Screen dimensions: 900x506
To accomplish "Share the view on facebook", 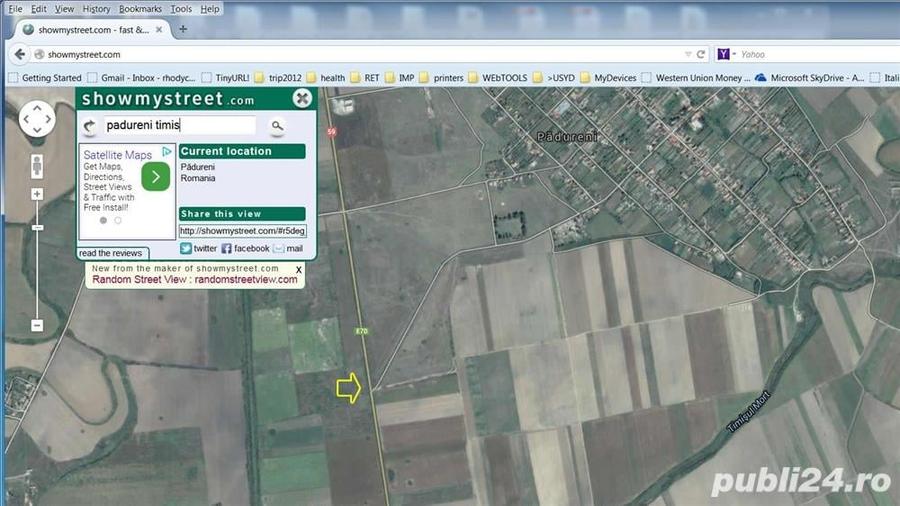I will [x=245, y=248].
